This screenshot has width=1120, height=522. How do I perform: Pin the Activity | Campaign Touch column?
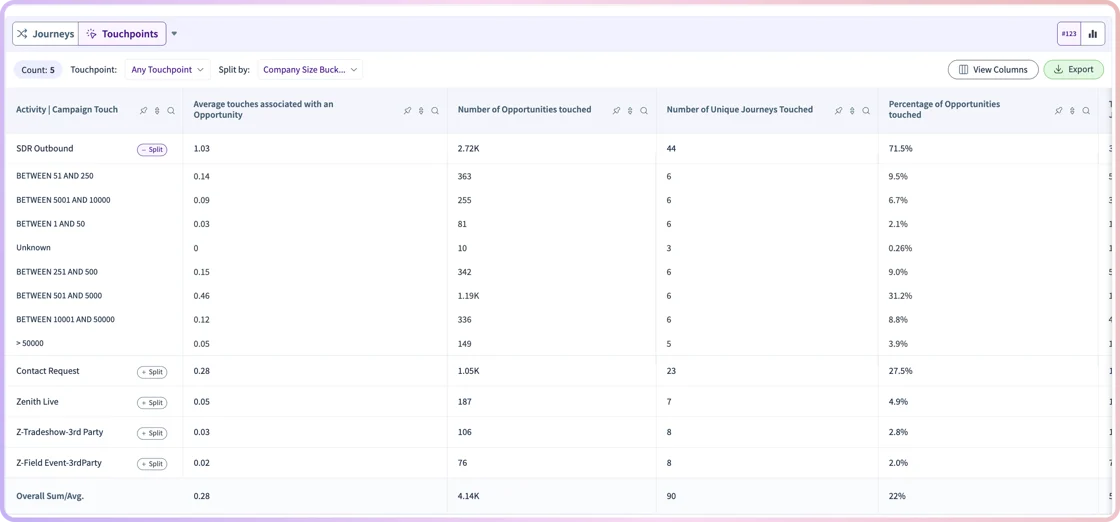[144, 111]
